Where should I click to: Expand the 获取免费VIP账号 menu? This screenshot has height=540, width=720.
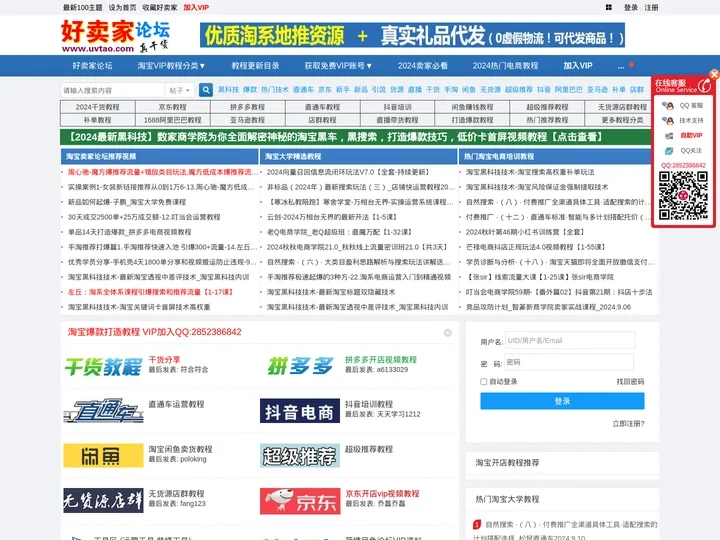(338, 66)
